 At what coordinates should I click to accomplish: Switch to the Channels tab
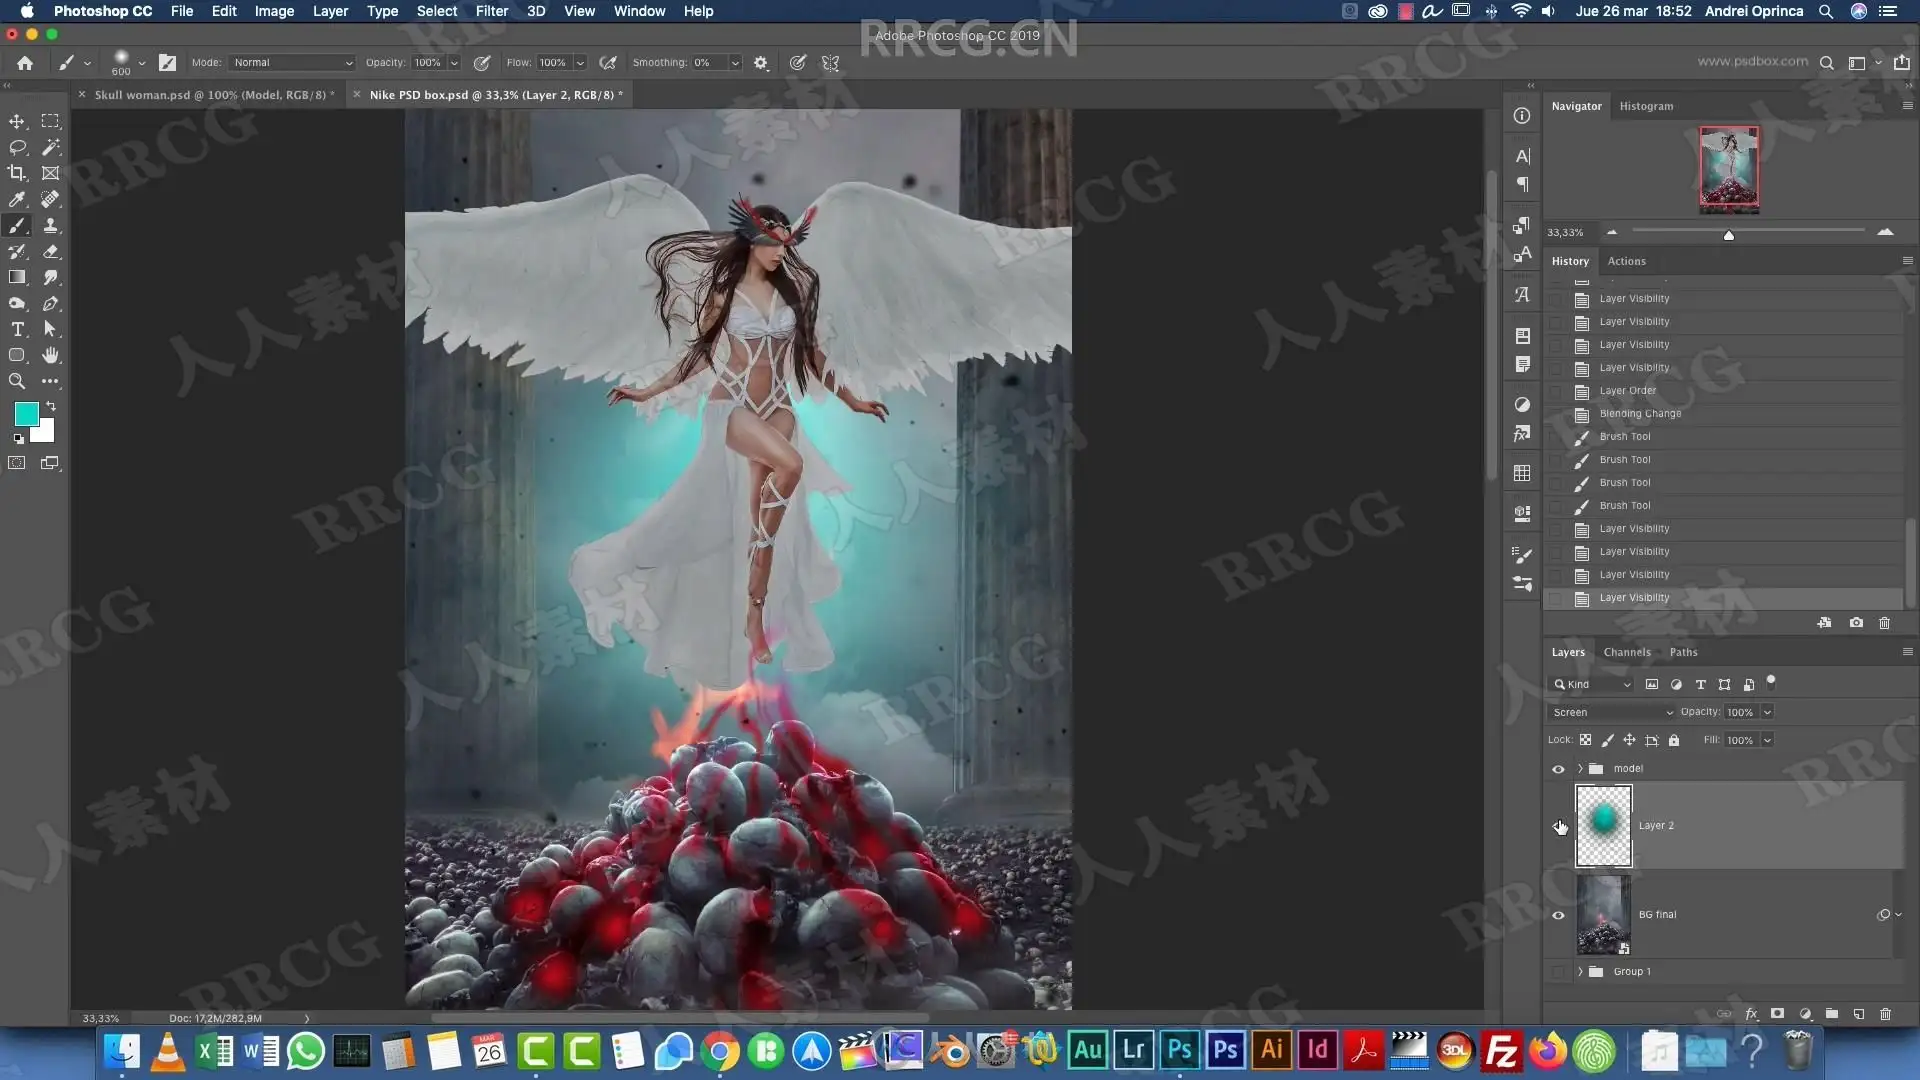(1626, 652)
